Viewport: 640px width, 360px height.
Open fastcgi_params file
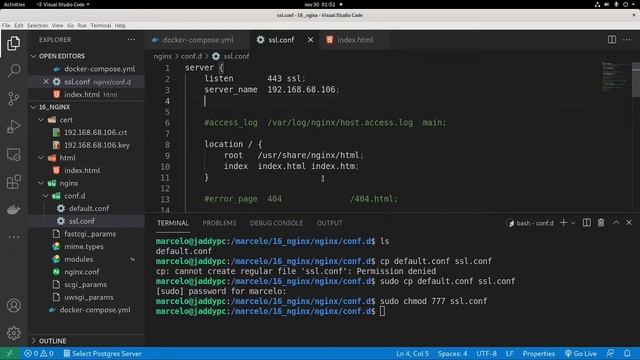[87, 234]
